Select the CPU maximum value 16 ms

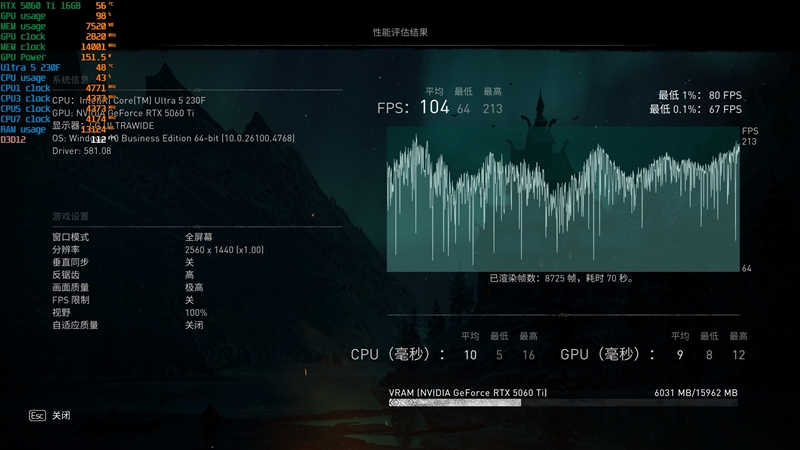coord(529,355)
